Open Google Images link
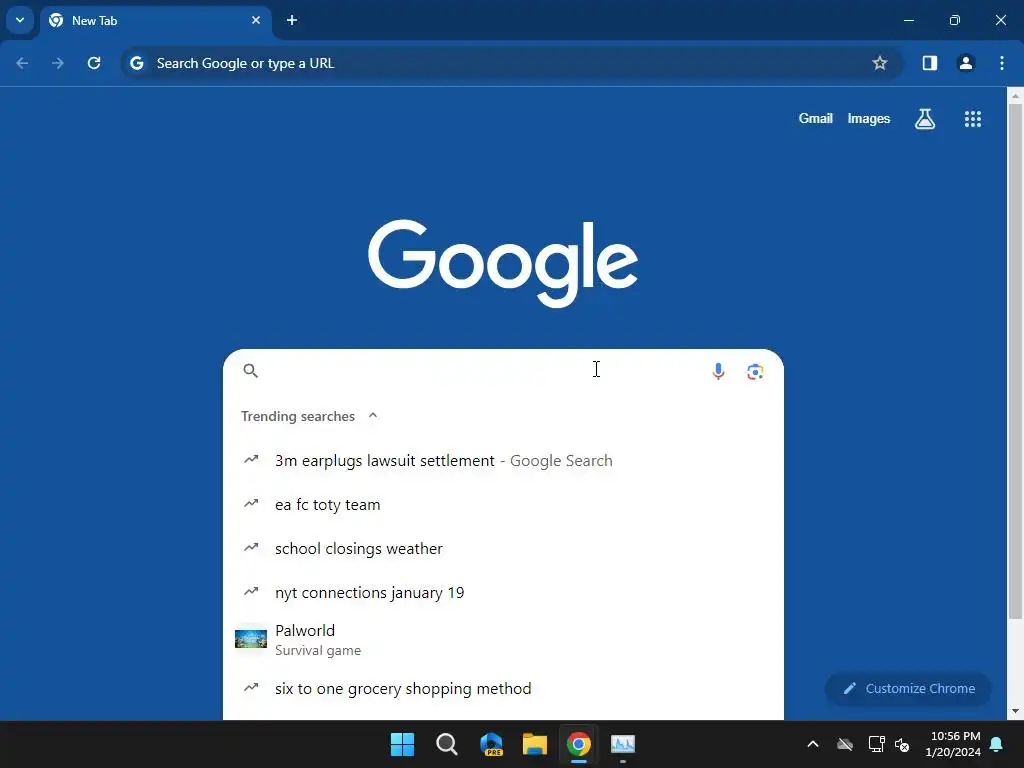This screenshot has width=1024, height=768. click(869, 119)
